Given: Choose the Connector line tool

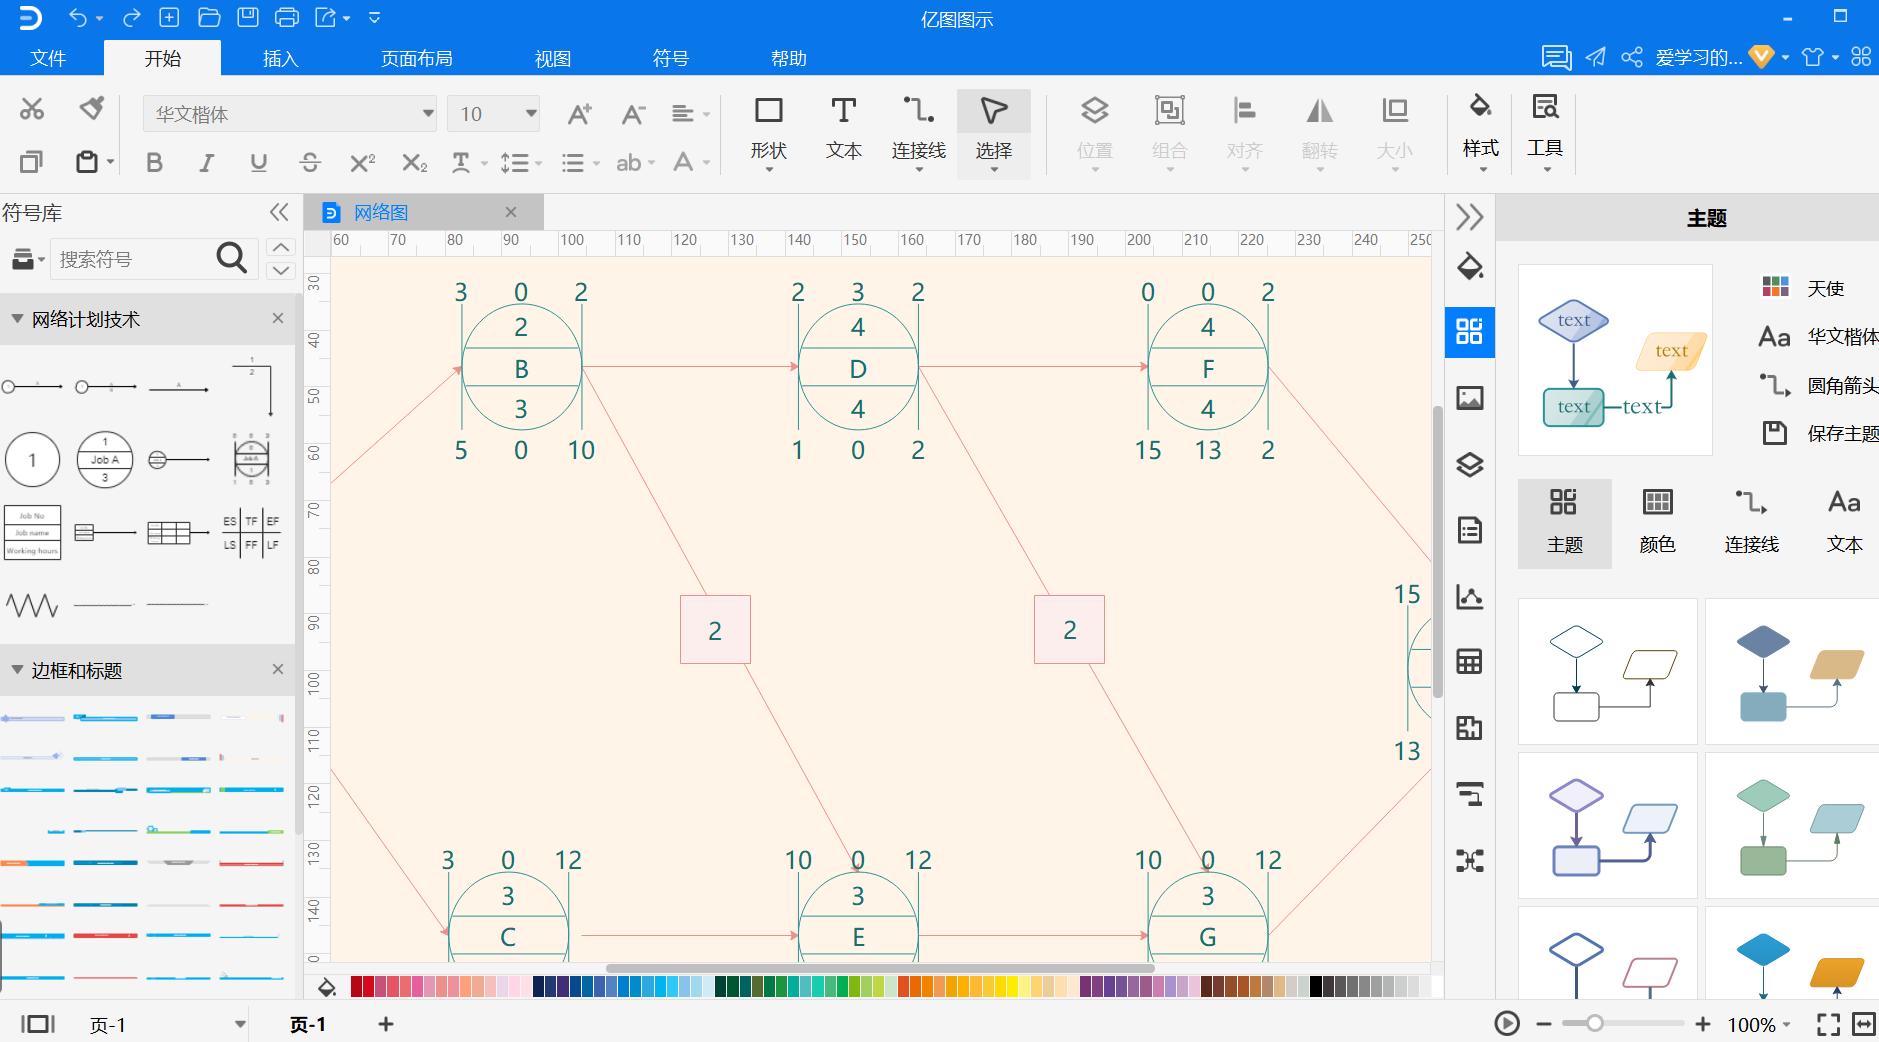Looking at the screenshot, I should (x=918, y=127).
